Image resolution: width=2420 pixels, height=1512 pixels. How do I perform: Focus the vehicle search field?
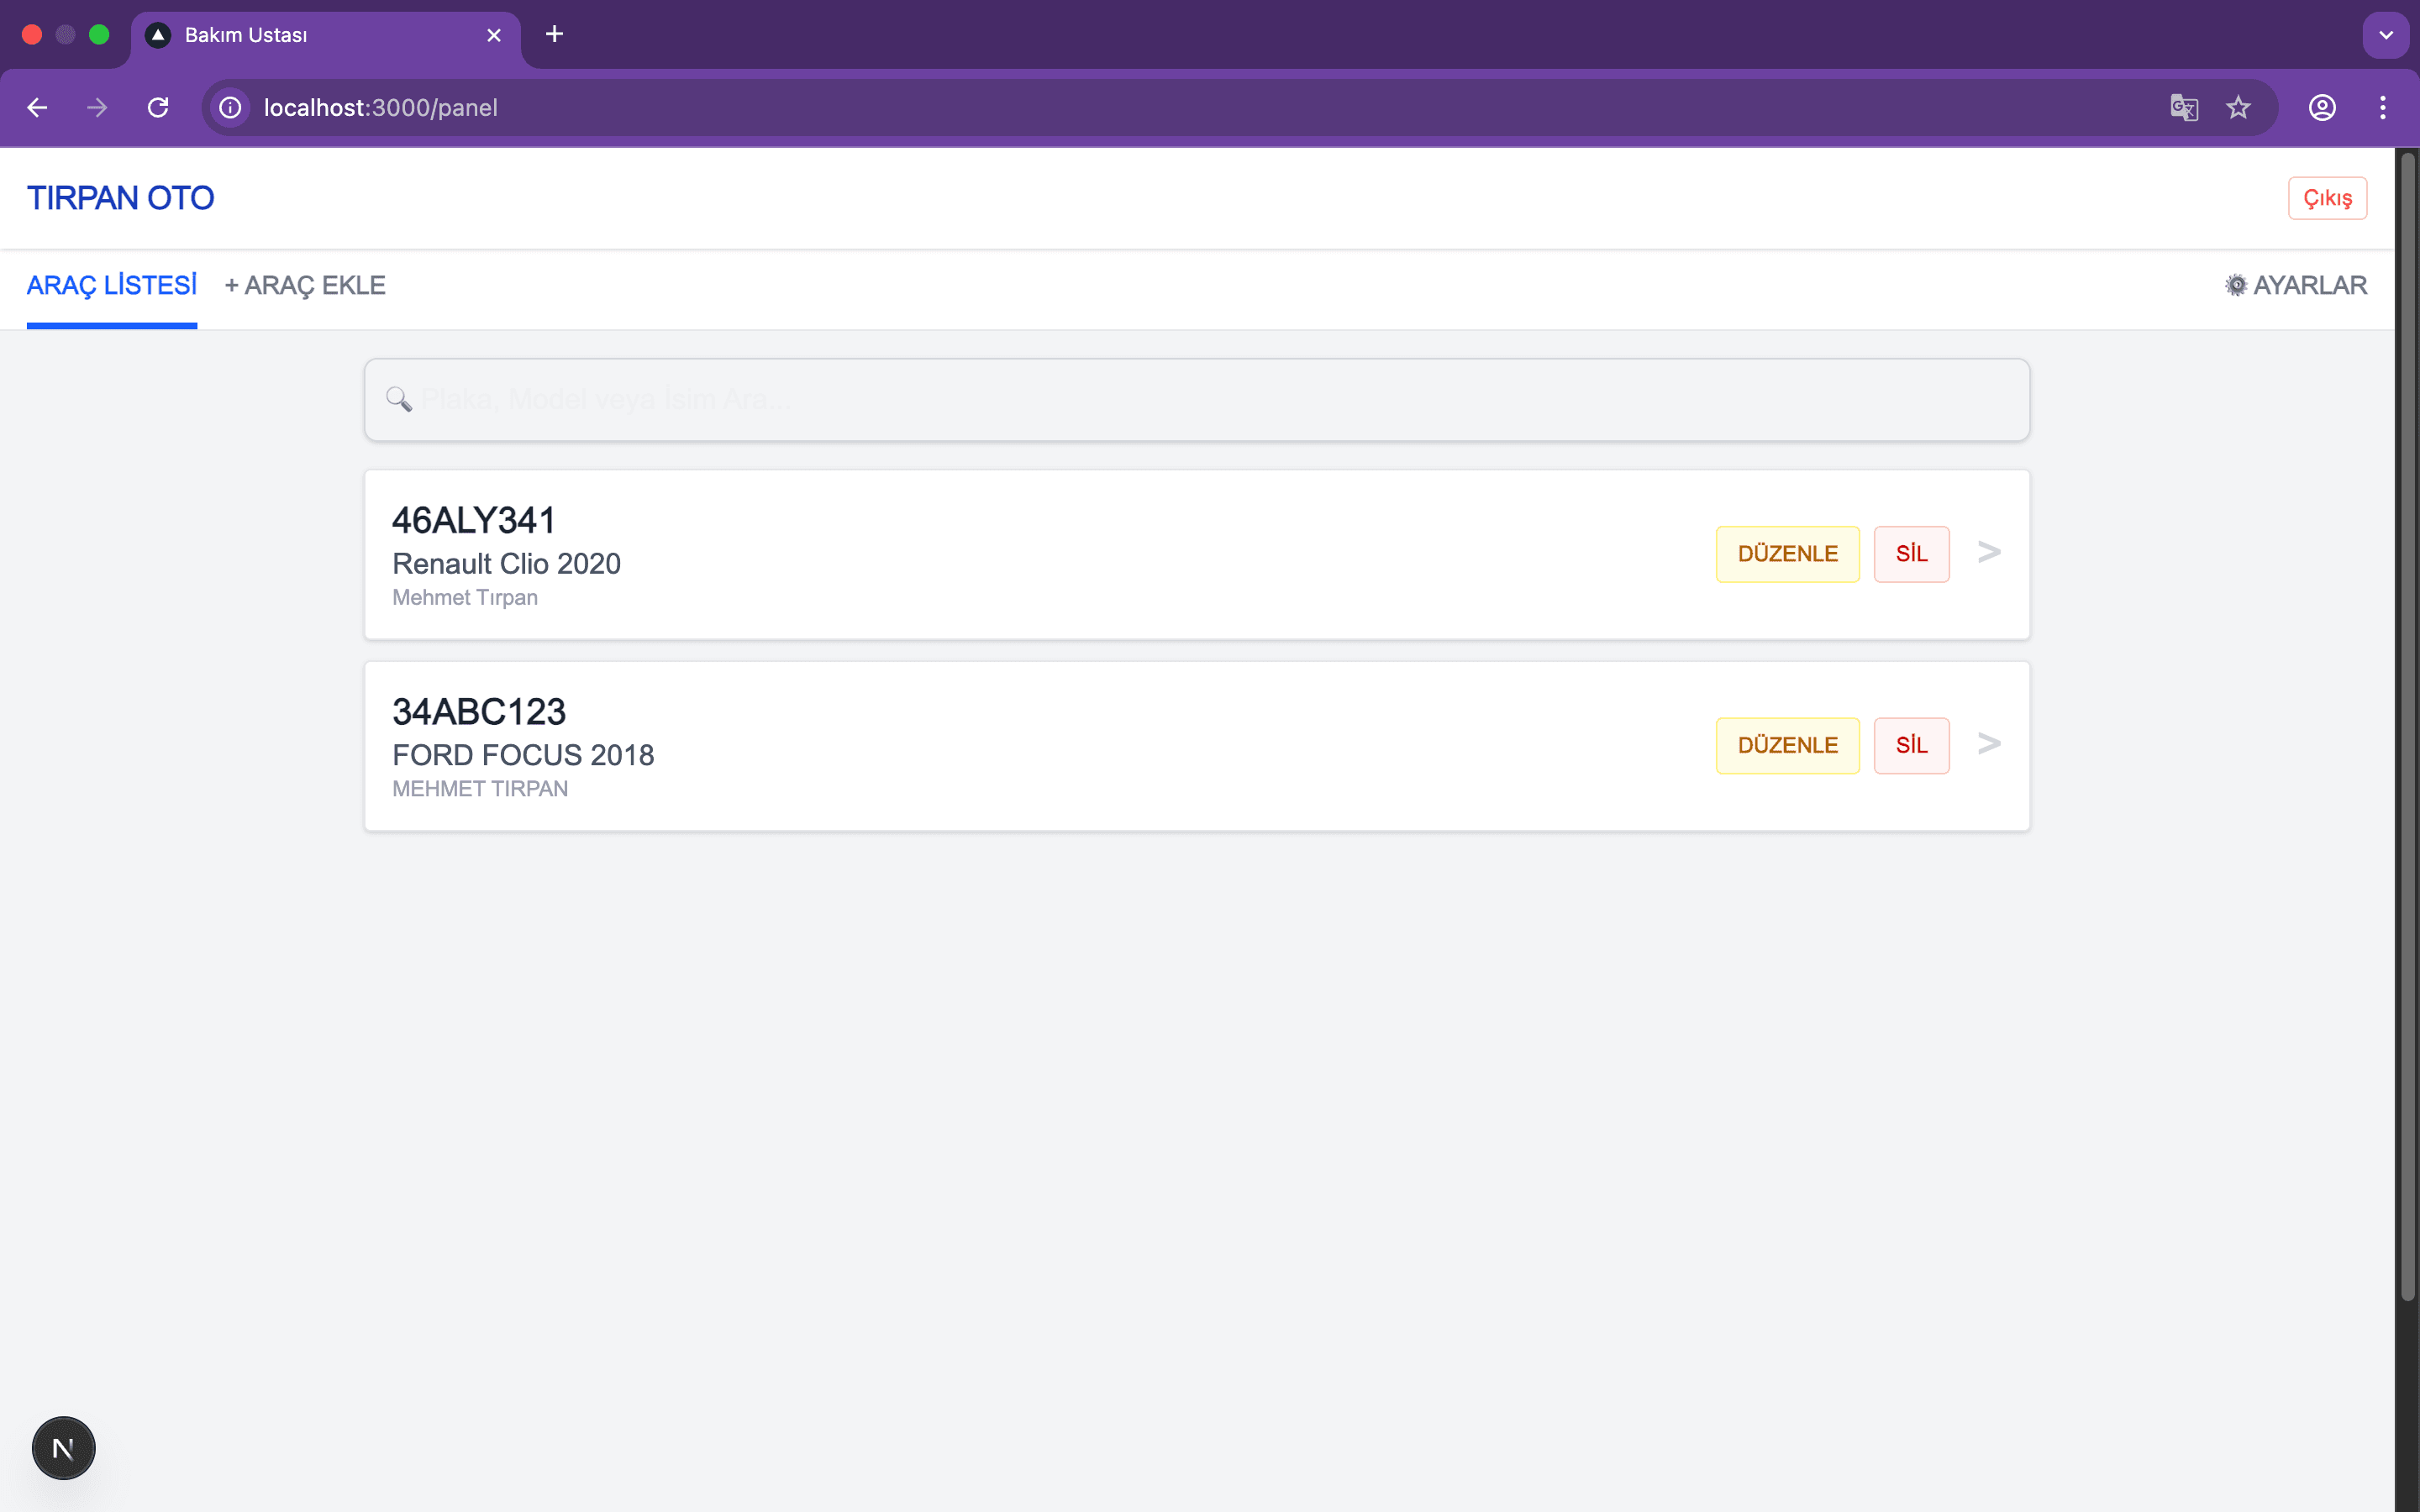tap(1196, 400)
